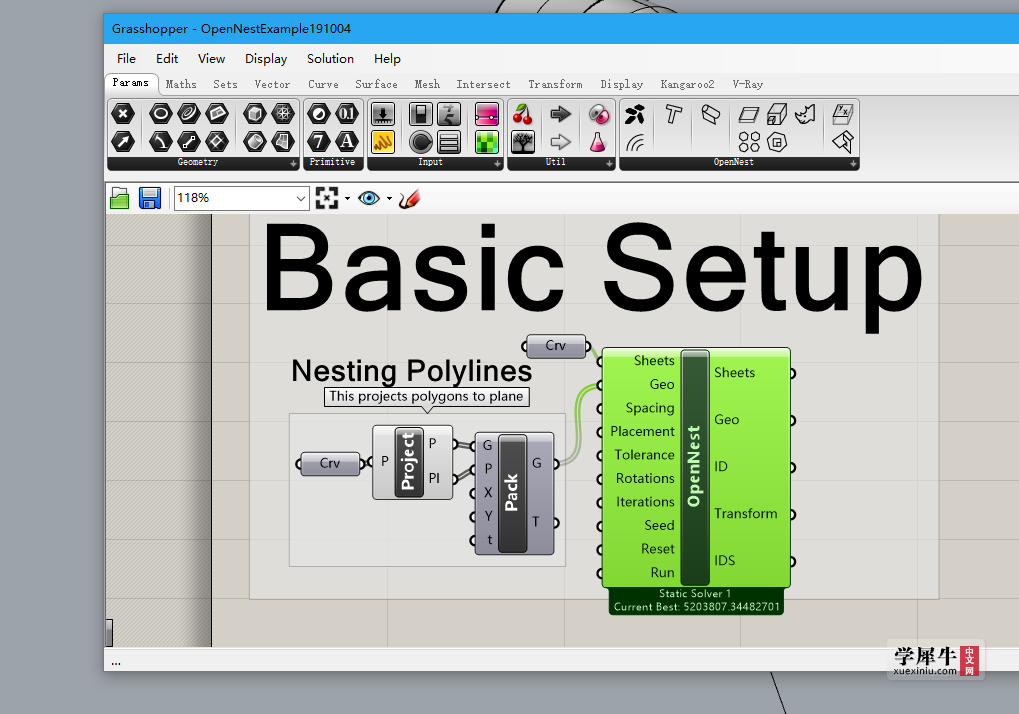The image size is (1019, 714).
Task: Choose the Brep cube parameter icon
Action: pos(255,114)
